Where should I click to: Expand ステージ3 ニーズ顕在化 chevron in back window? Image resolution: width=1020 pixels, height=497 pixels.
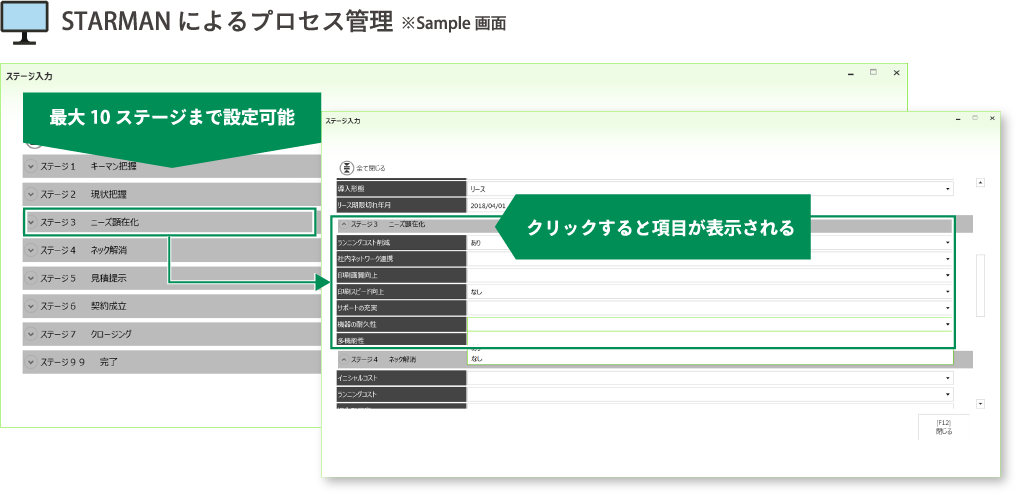coord(31,222)
